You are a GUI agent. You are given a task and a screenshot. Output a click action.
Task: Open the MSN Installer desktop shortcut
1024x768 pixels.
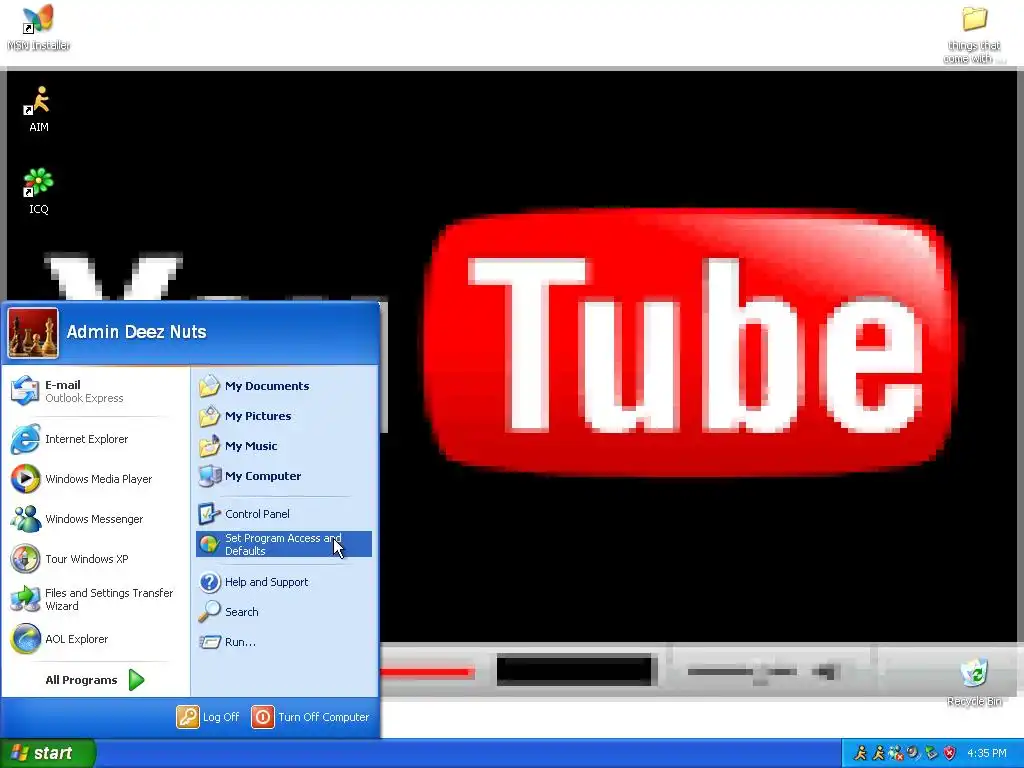pos(38,27)
